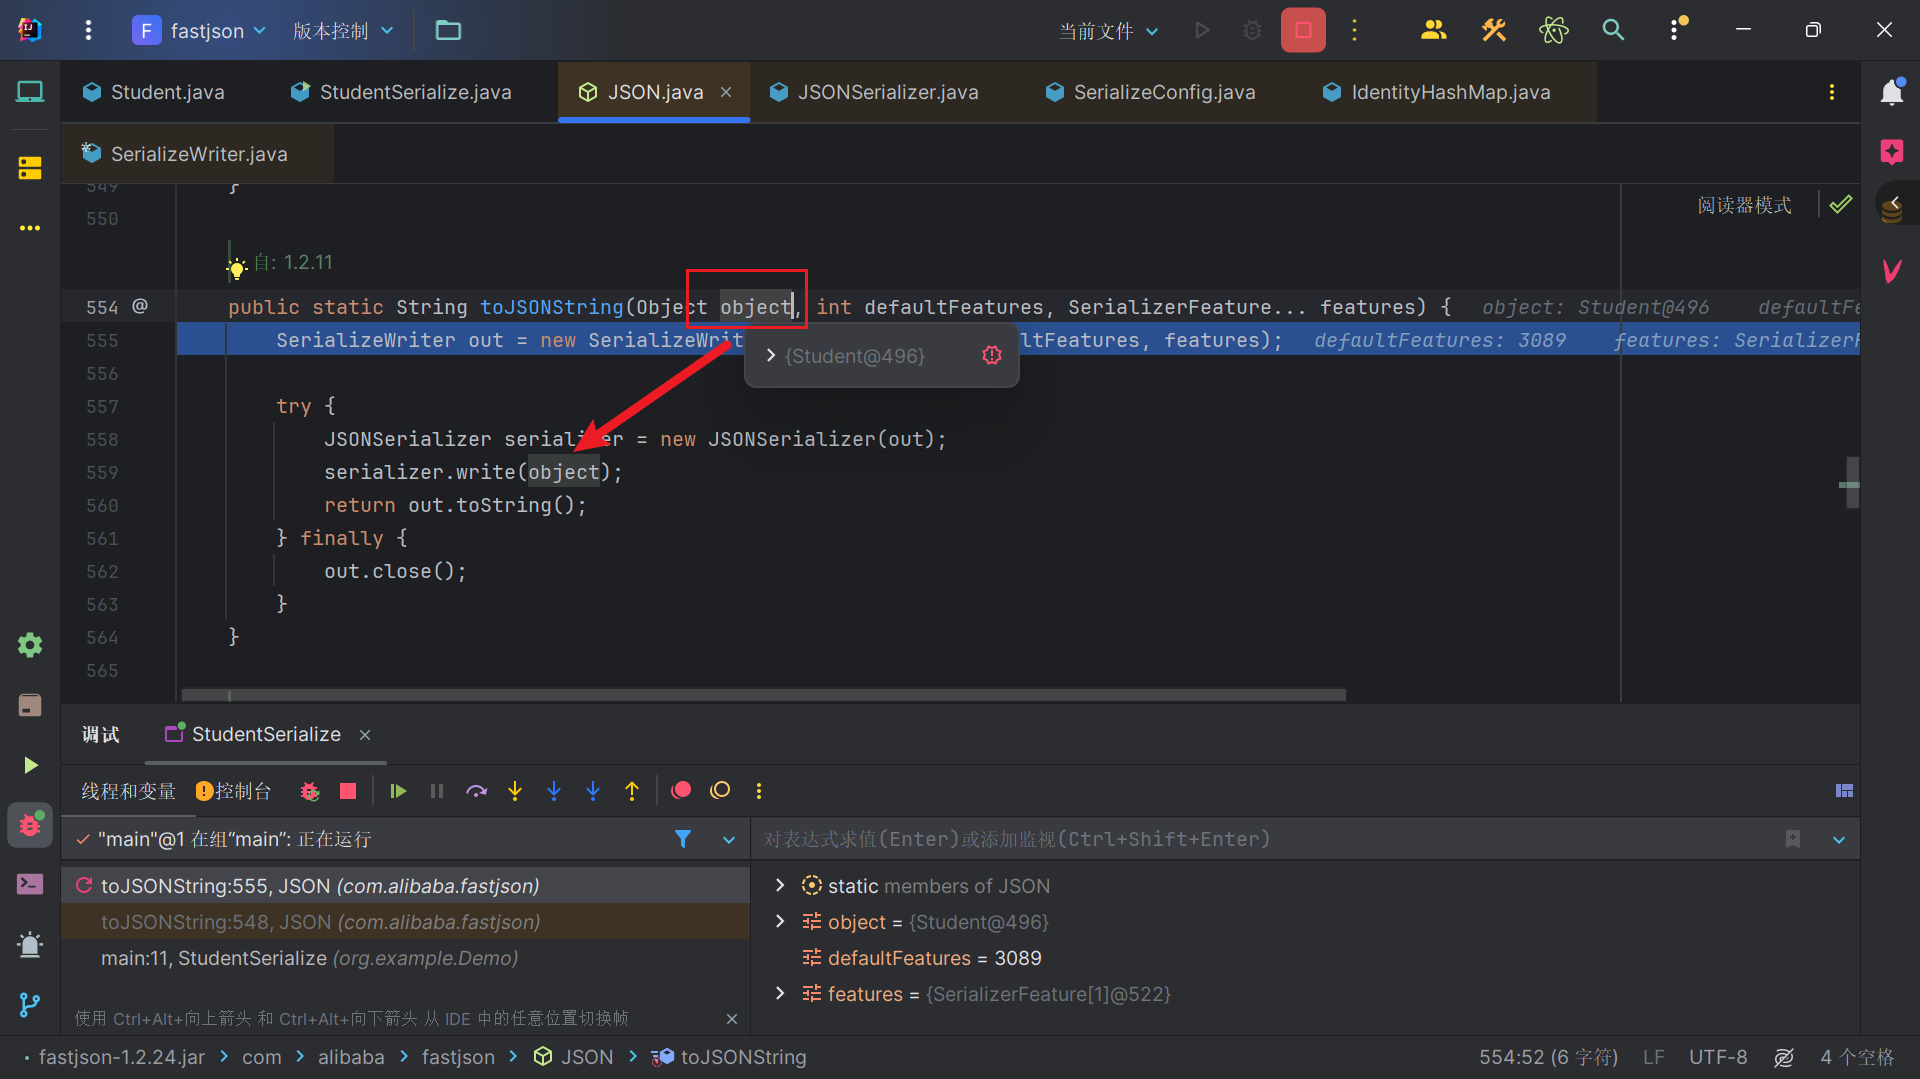Open the Terminal tool window
The width and height of the screenshot is (1920, 1079).
point(30,884)
